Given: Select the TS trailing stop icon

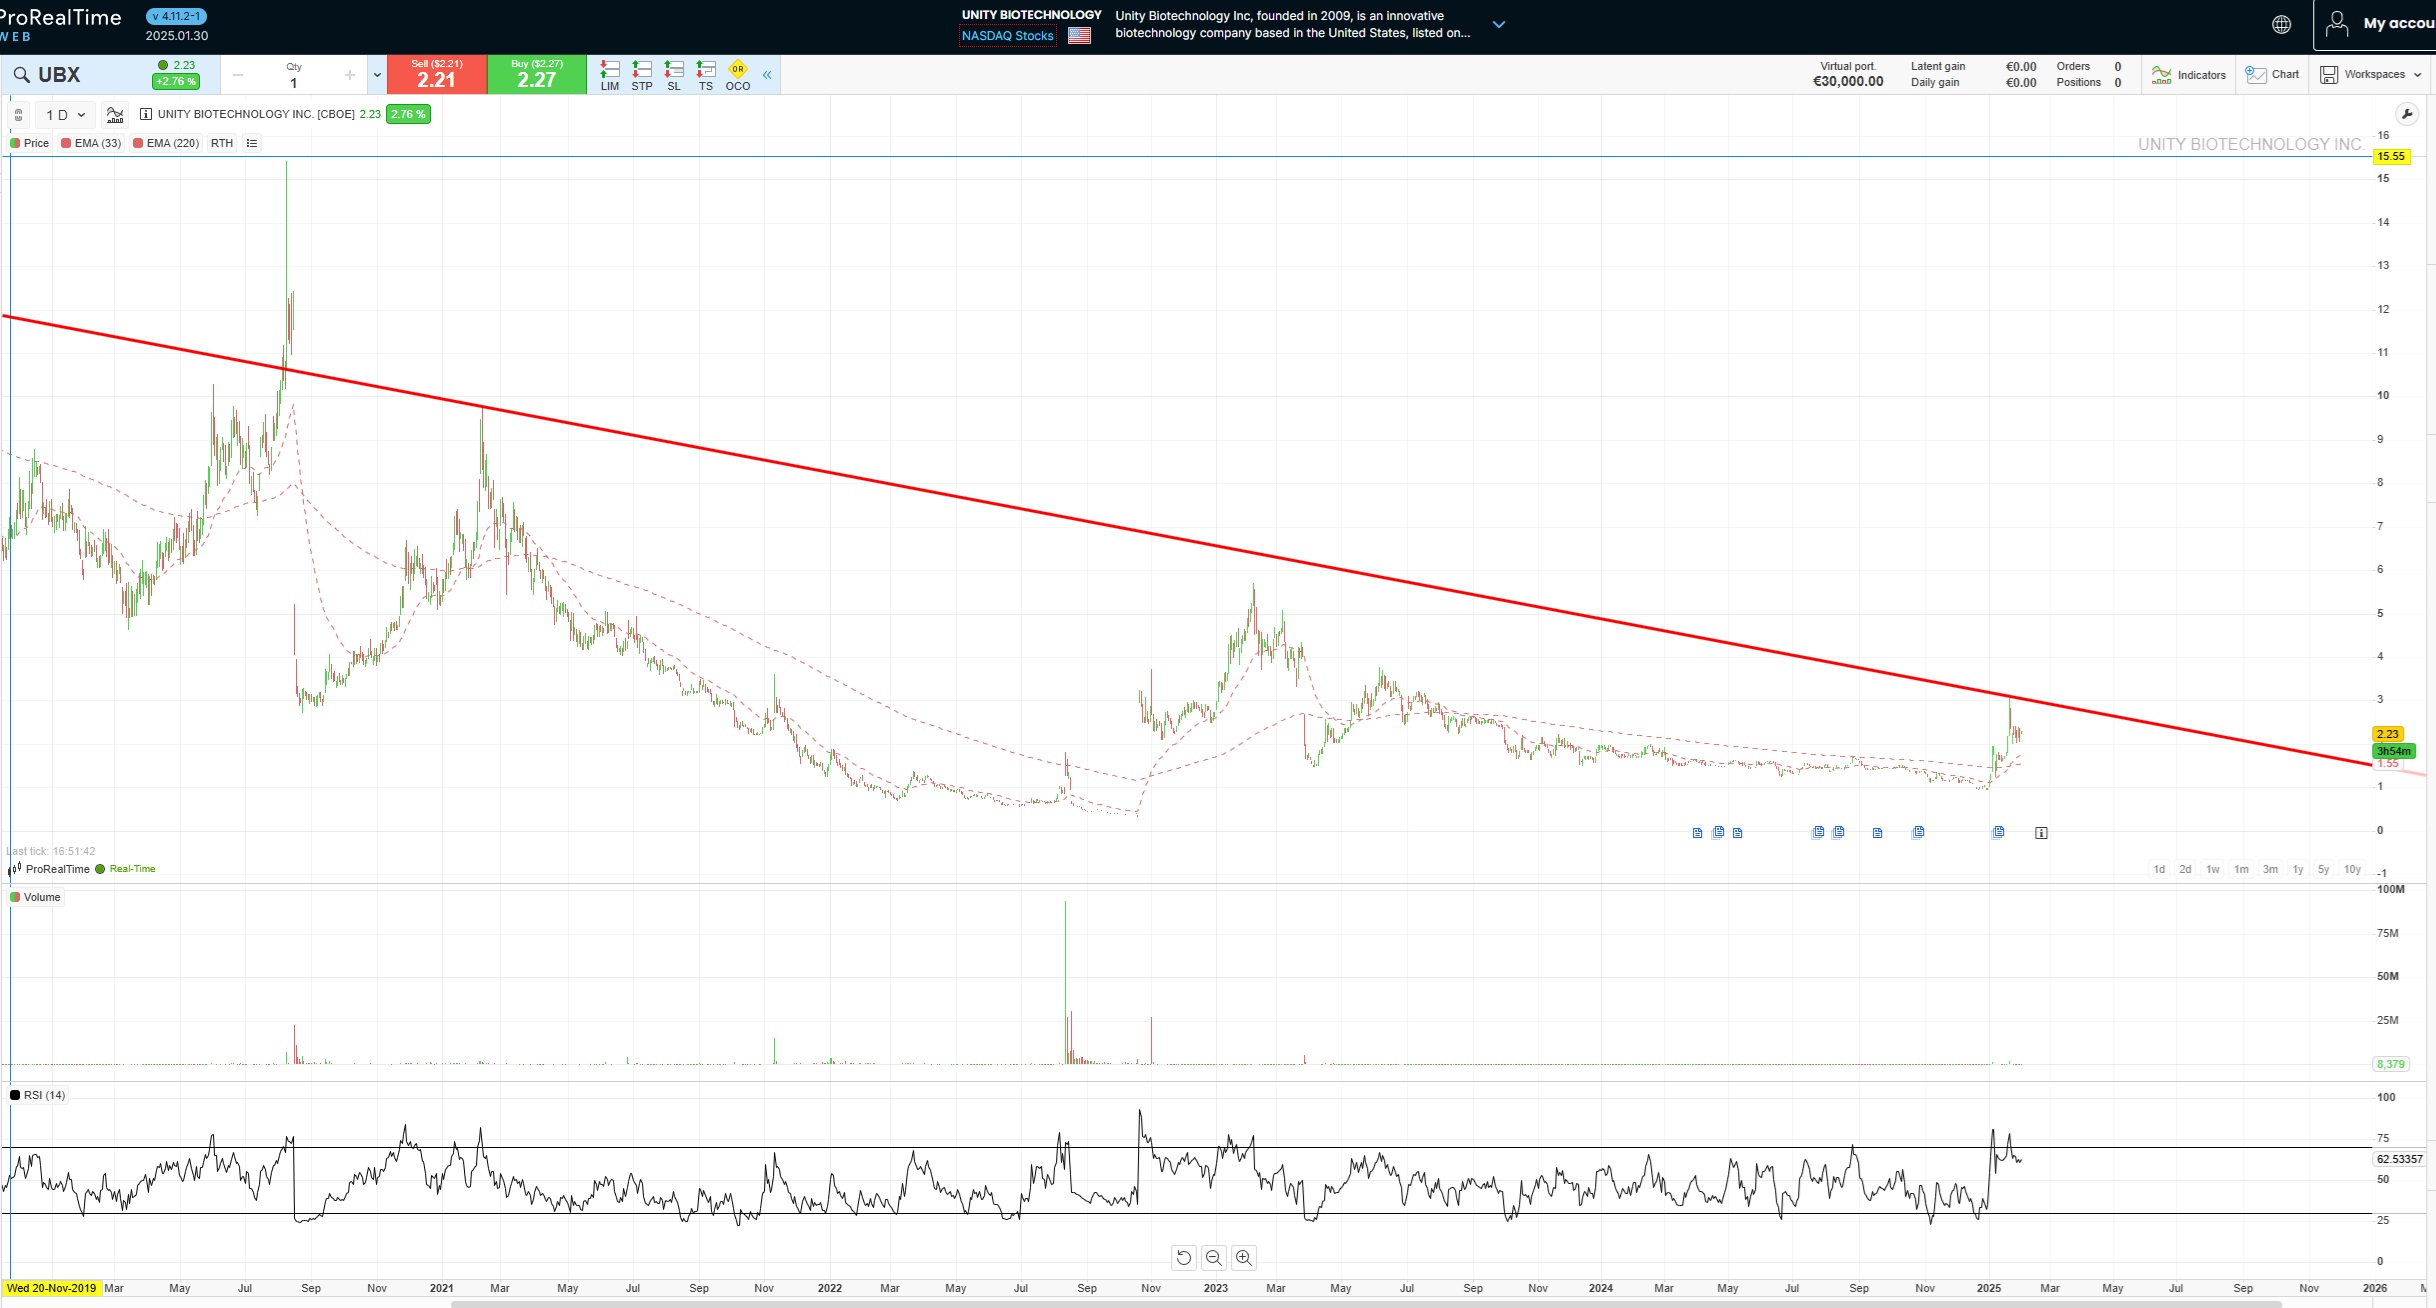Looking at the screenshot, I should [x=706, y=74].
